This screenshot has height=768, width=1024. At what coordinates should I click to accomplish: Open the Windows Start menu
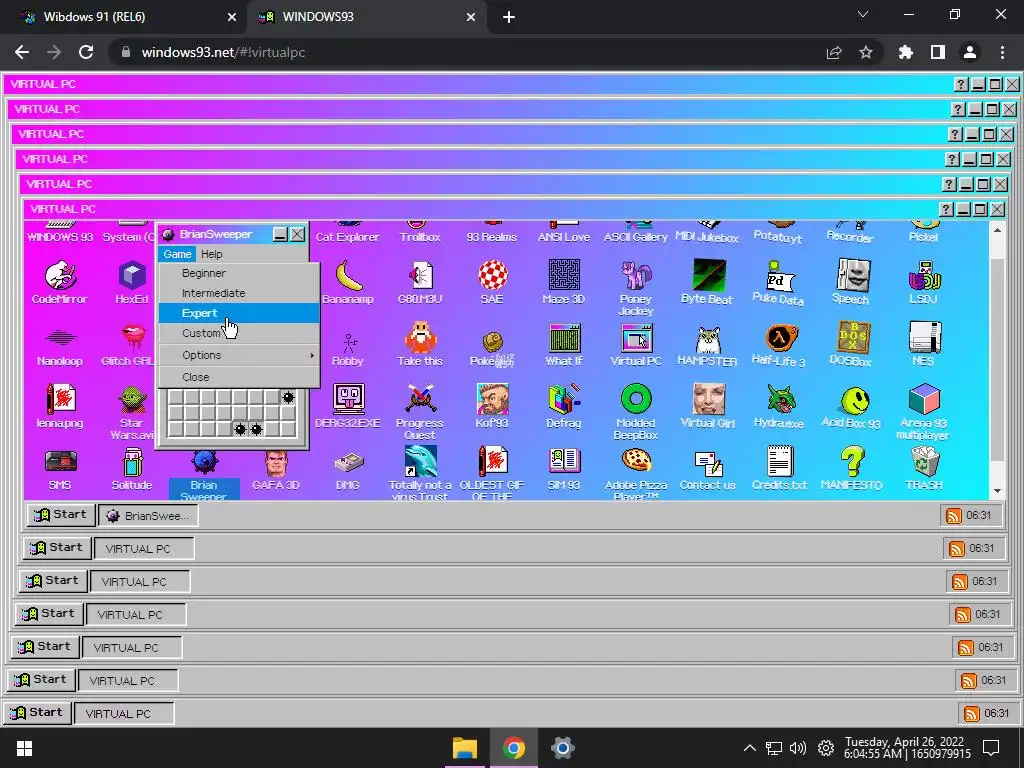(x=24, y=748)
